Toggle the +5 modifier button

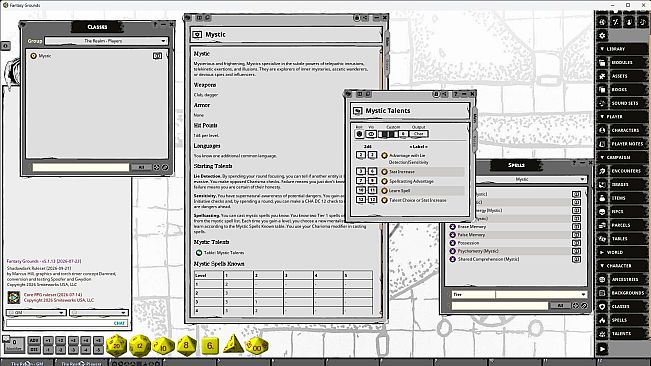pos(98,340)
